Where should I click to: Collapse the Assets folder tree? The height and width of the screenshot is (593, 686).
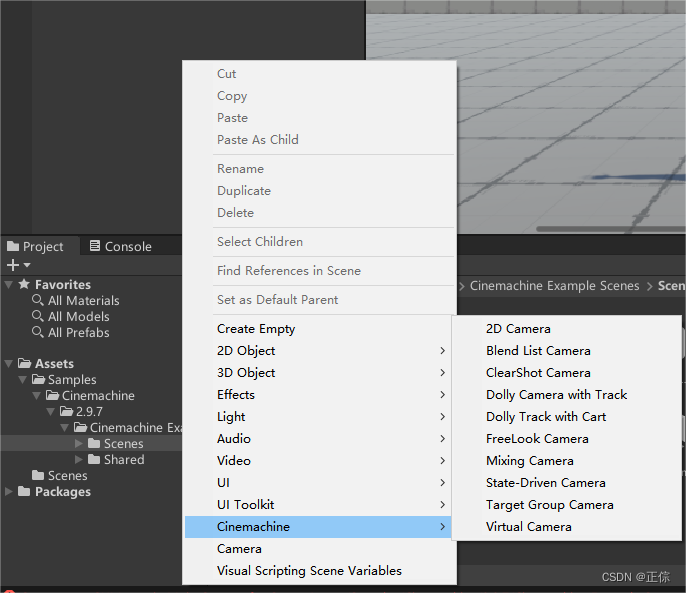tap(8, 364)
